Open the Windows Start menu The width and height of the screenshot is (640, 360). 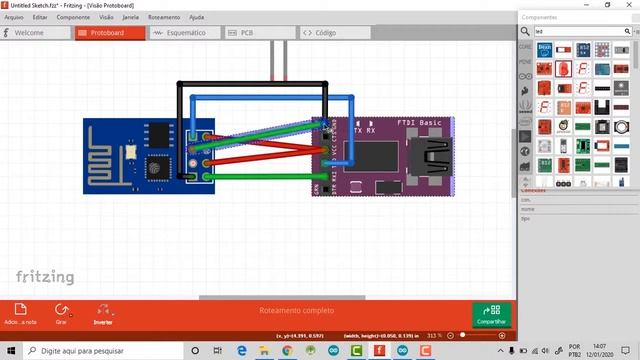(11, 351)
